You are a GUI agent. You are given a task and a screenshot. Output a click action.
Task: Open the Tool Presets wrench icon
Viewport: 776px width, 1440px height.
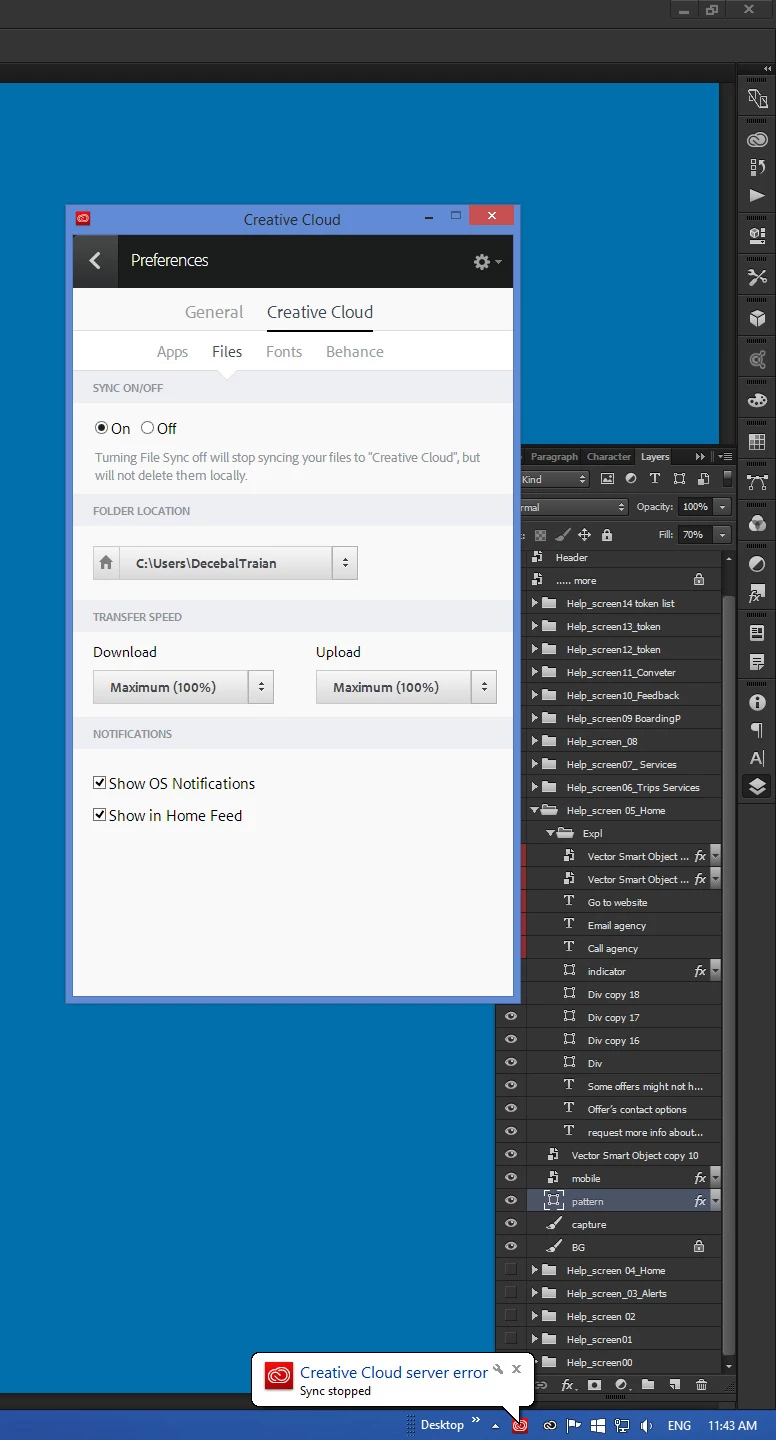pos(757,277)
